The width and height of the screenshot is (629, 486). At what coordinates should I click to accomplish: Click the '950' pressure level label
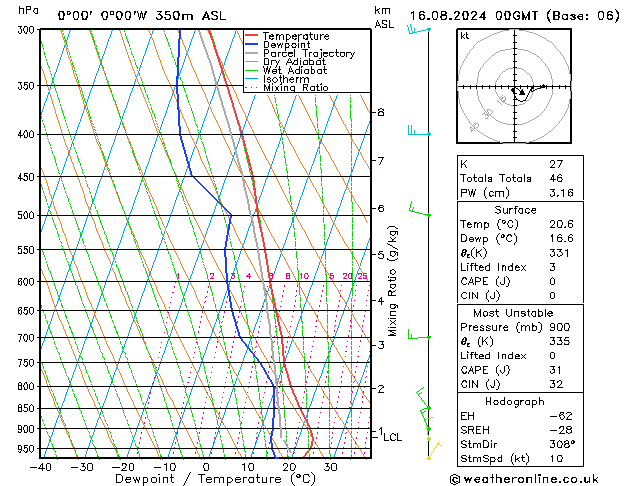coord(28,449)
